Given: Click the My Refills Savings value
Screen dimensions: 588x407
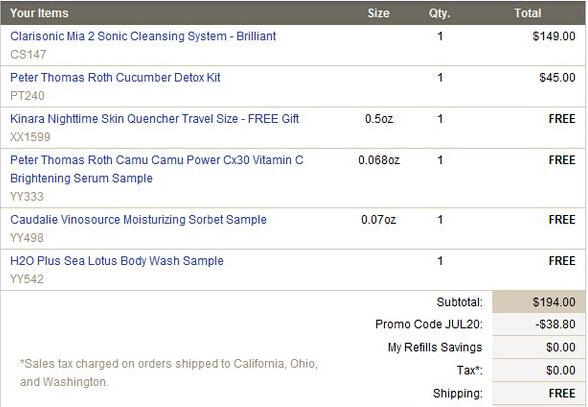Looking at the screenshot, I should [561, 347].
